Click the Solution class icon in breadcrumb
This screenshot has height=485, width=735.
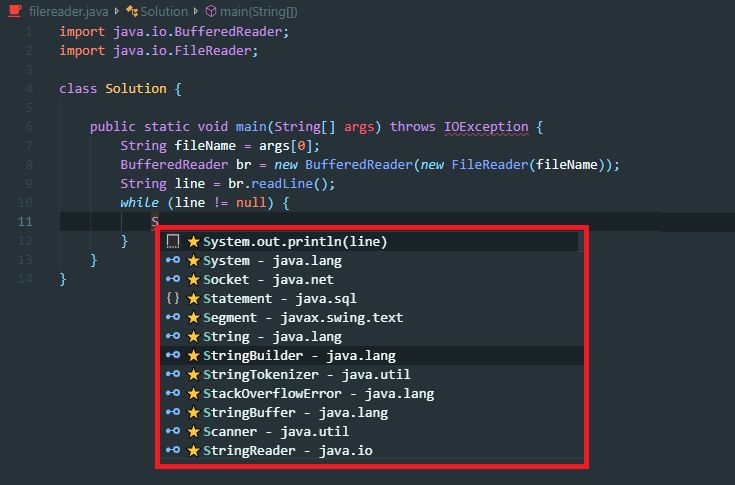[x=131, y=11]
